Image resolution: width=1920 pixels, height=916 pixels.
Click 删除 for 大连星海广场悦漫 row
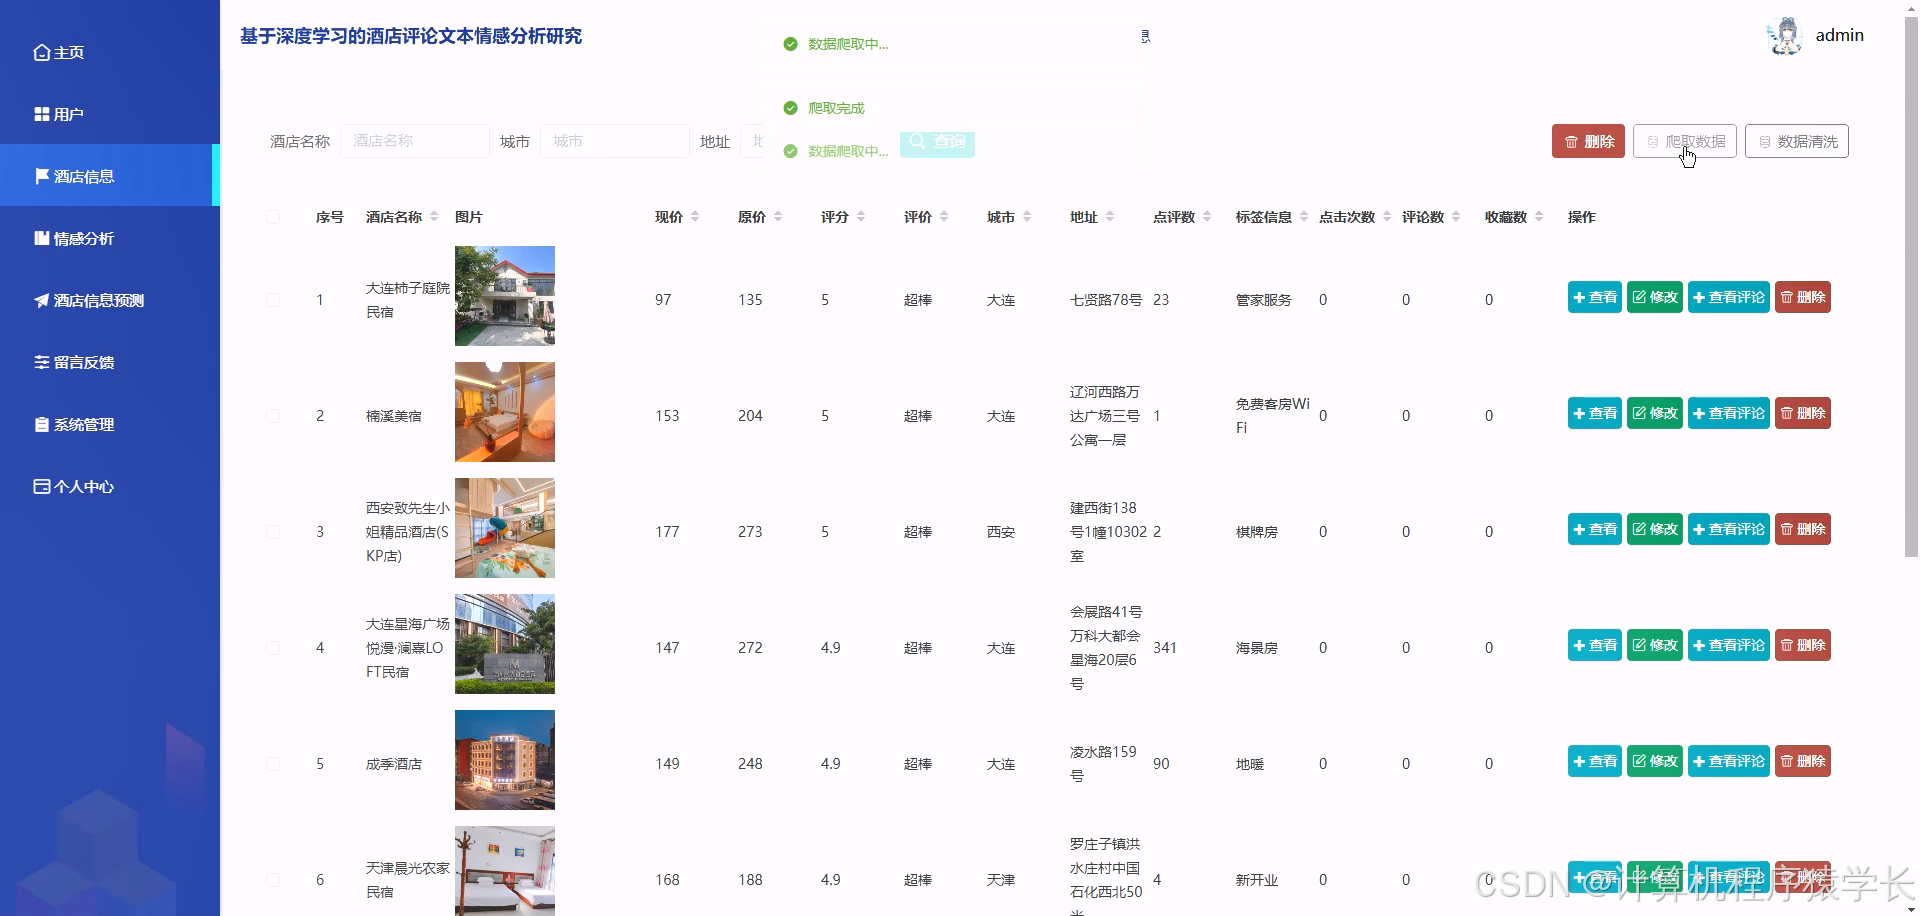[x=1803, y=645]
